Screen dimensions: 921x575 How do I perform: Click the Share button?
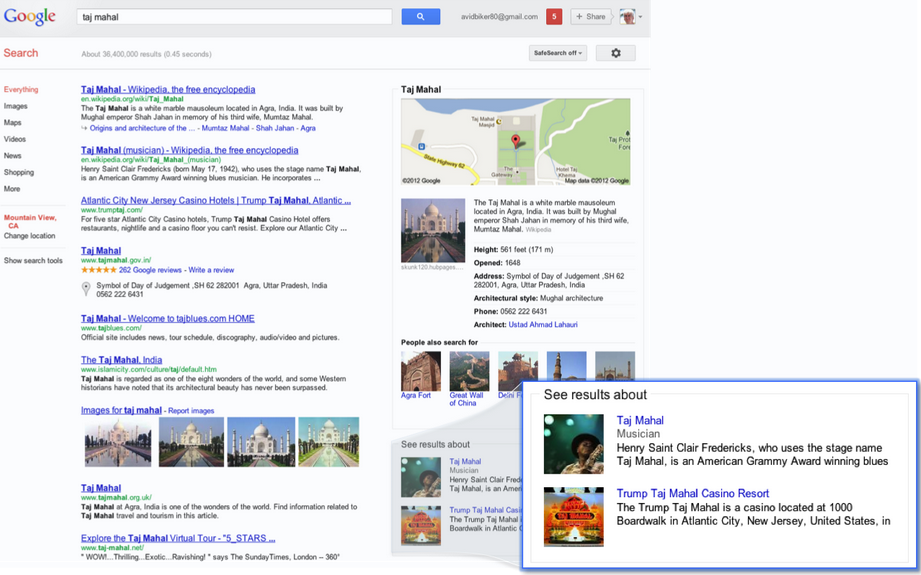(591, 17)
